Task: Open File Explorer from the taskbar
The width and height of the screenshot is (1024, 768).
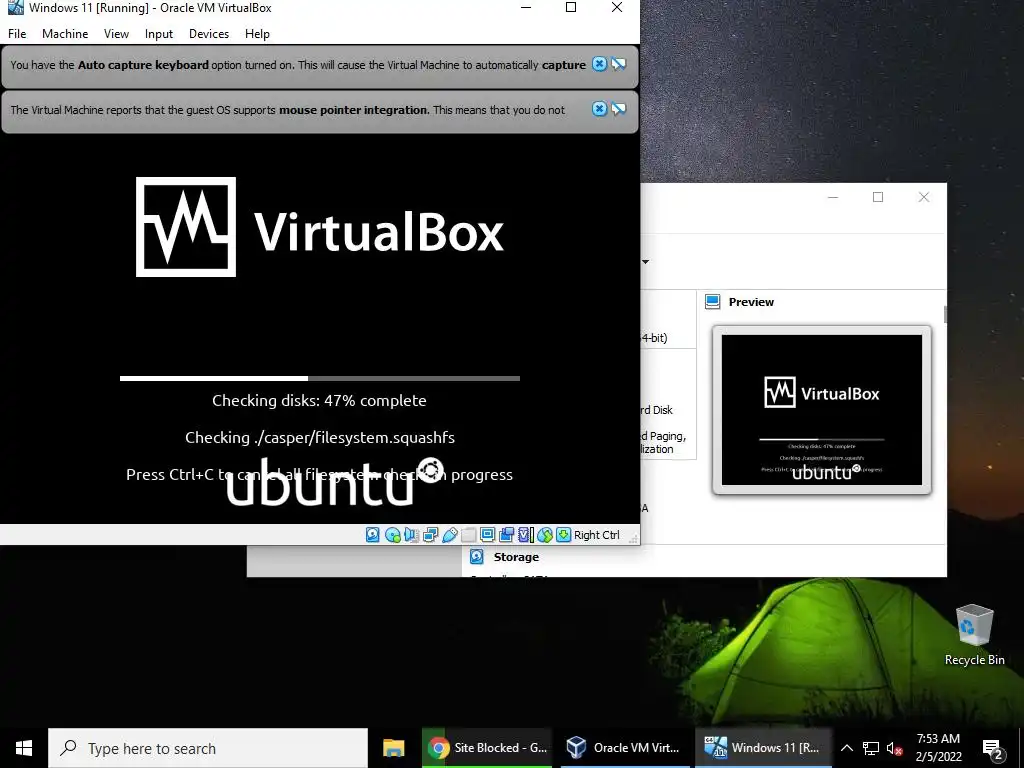Action: click(393, 748)
